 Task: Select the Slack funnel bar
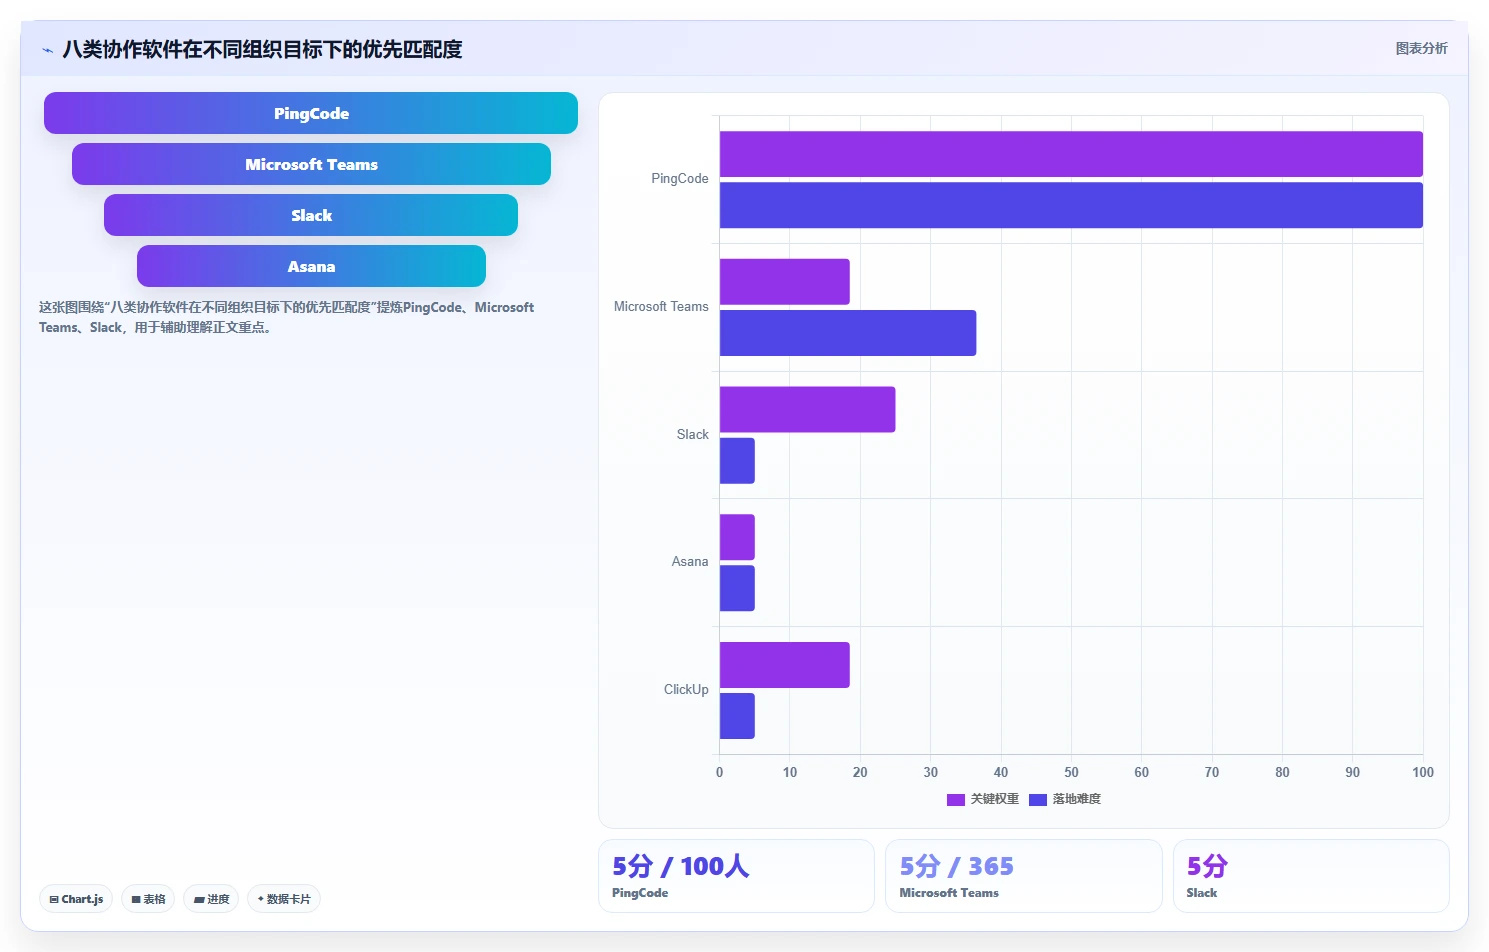[311, 215]
